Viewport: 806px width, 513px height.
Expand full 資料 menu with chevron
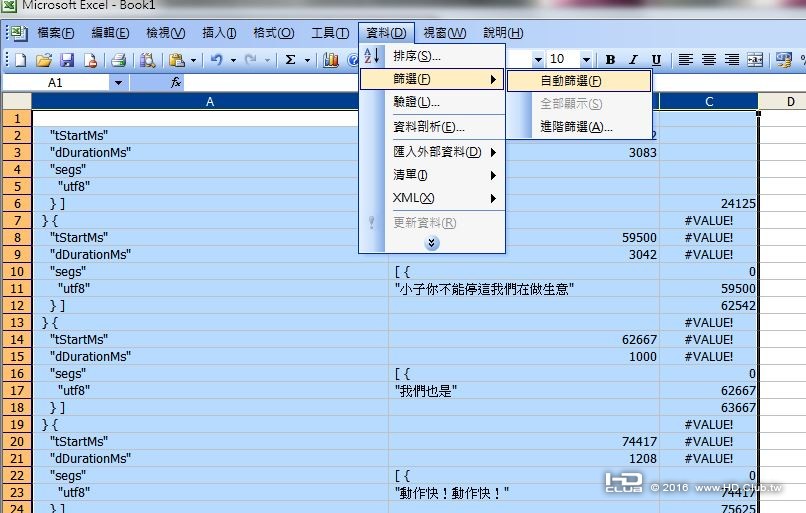[432, 243]
